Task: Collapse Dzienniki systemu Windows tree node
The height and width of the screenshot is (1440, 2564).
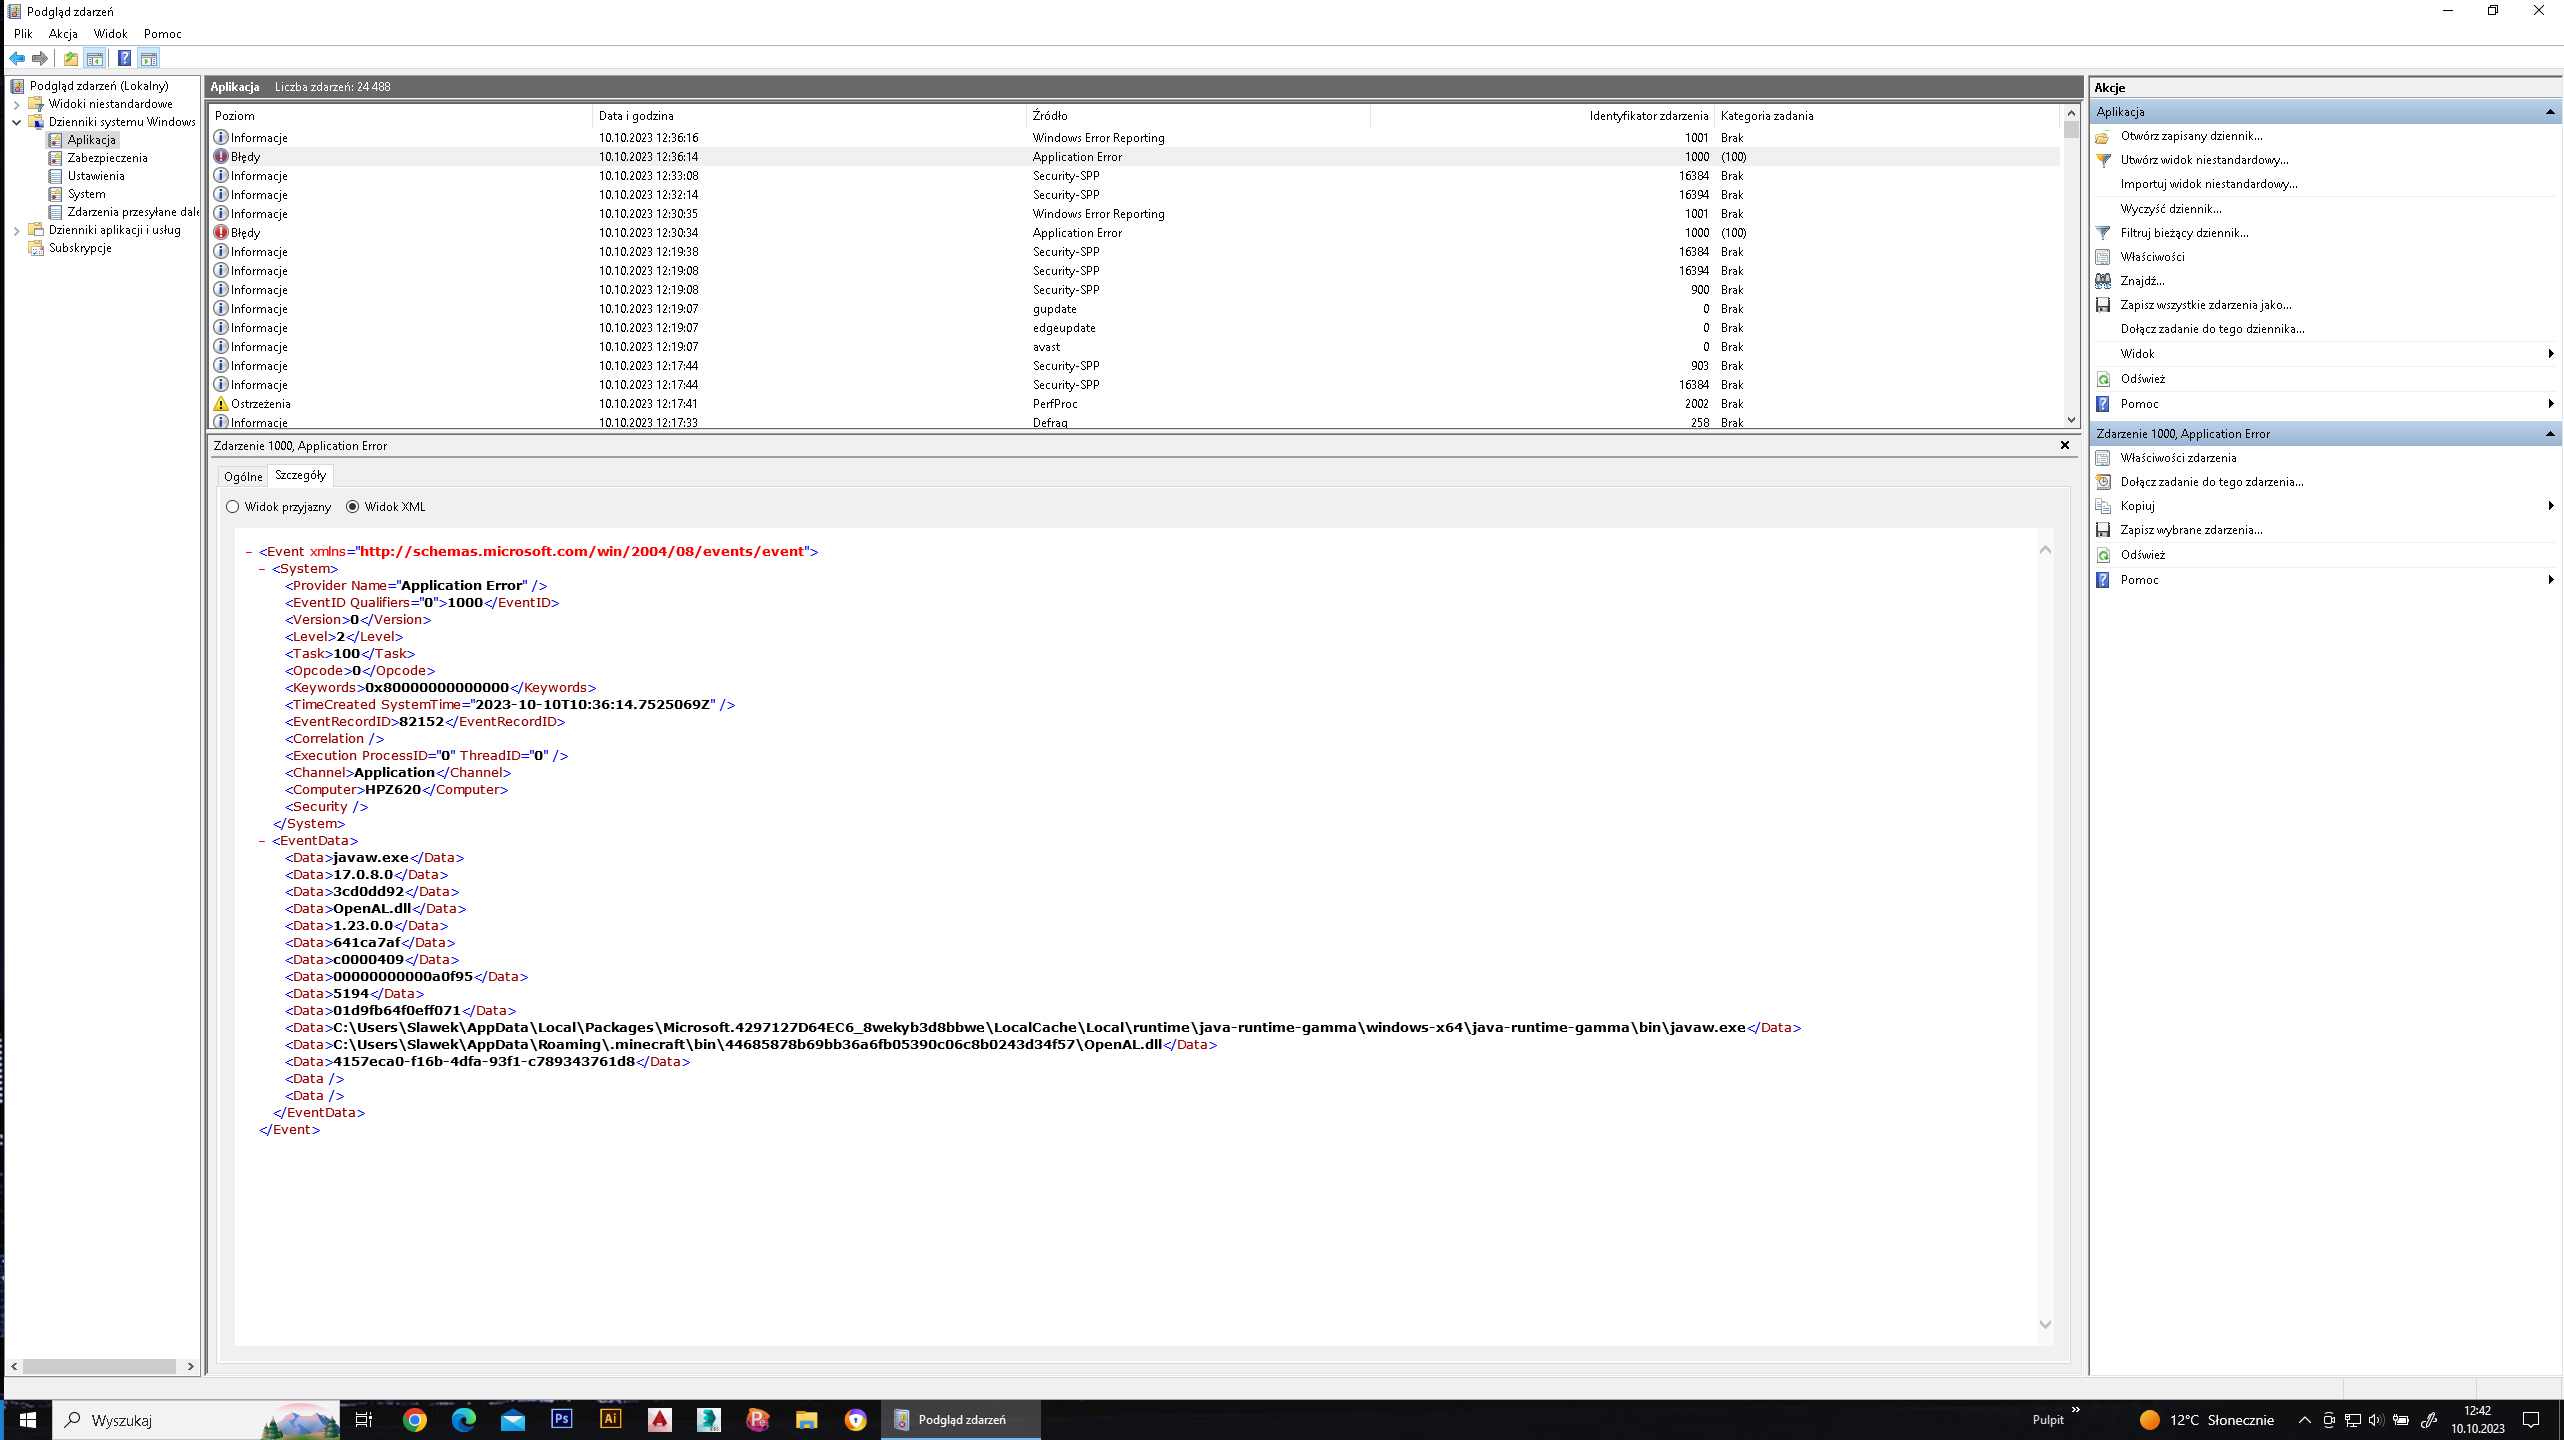Action: coord(16,122)
